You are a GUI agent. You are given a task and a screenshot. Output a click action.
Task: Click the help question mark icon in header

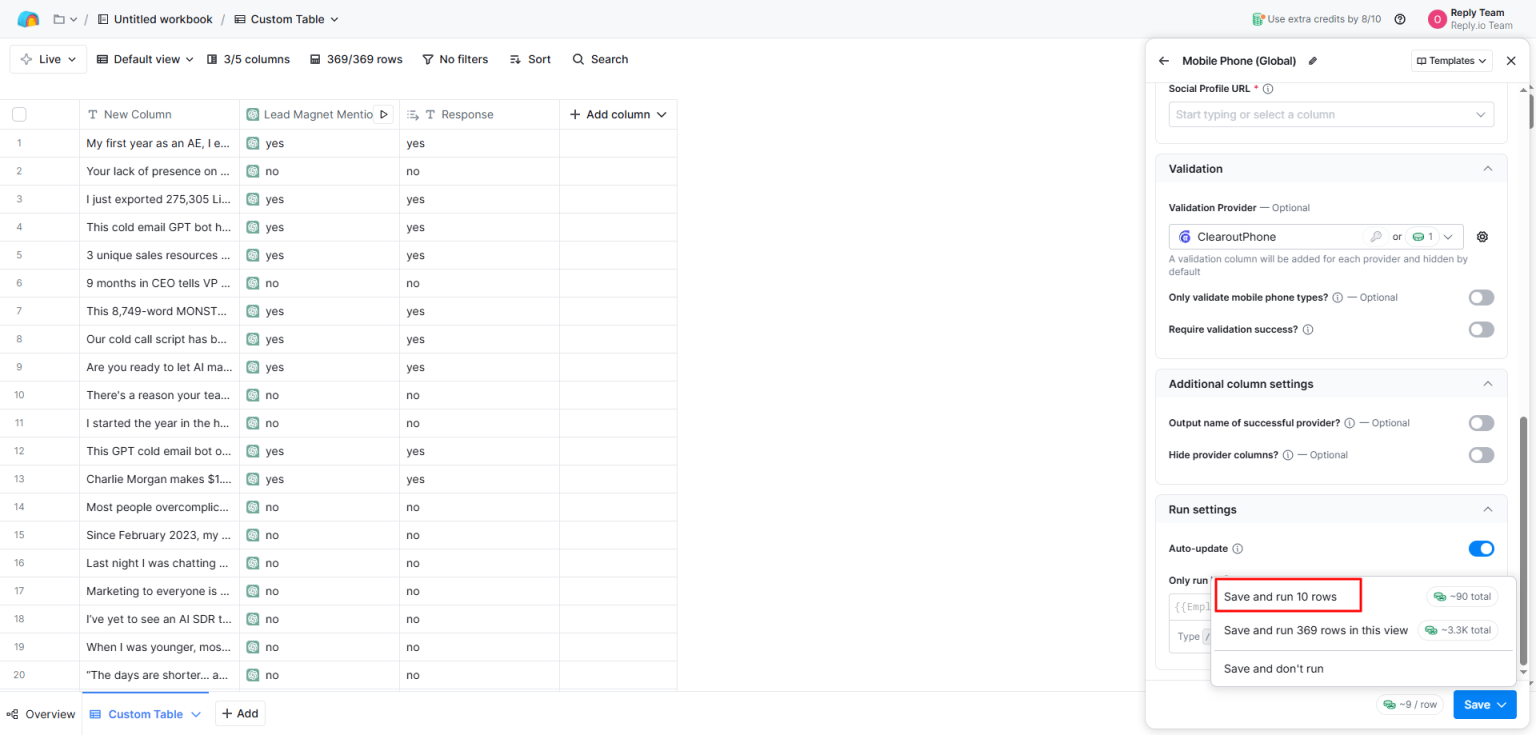pyautogui.click(x=1399, y=19)
